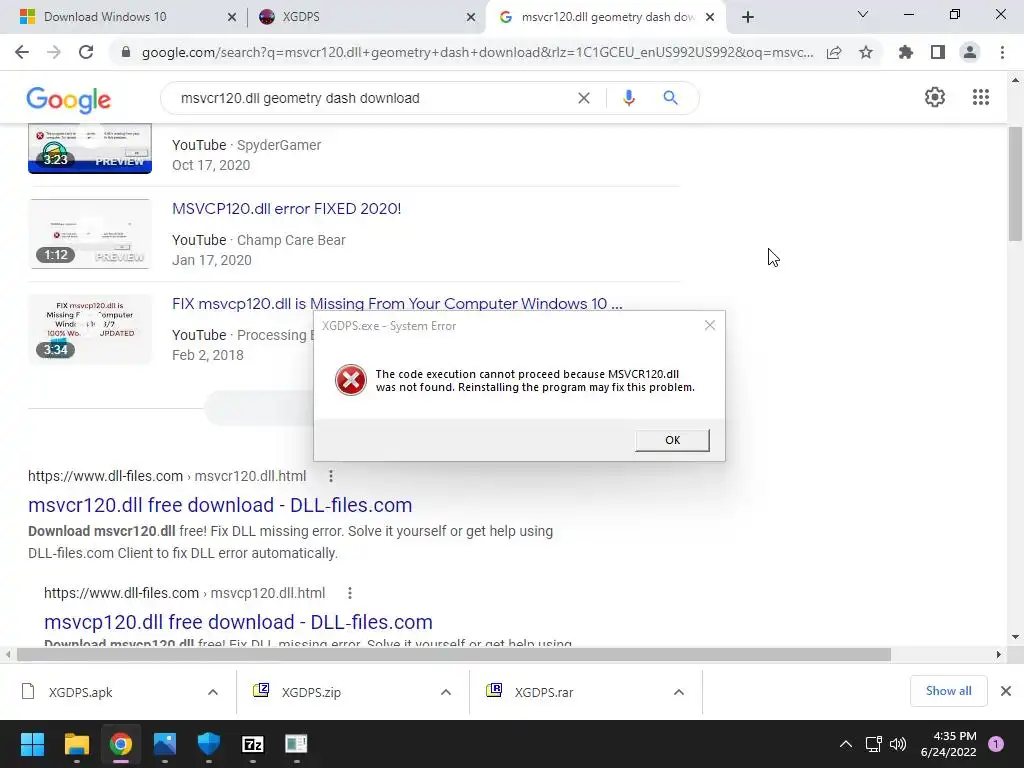Bookmark this page with the star icon
This screenshot has height=768, width=1024.
(866, 52)
